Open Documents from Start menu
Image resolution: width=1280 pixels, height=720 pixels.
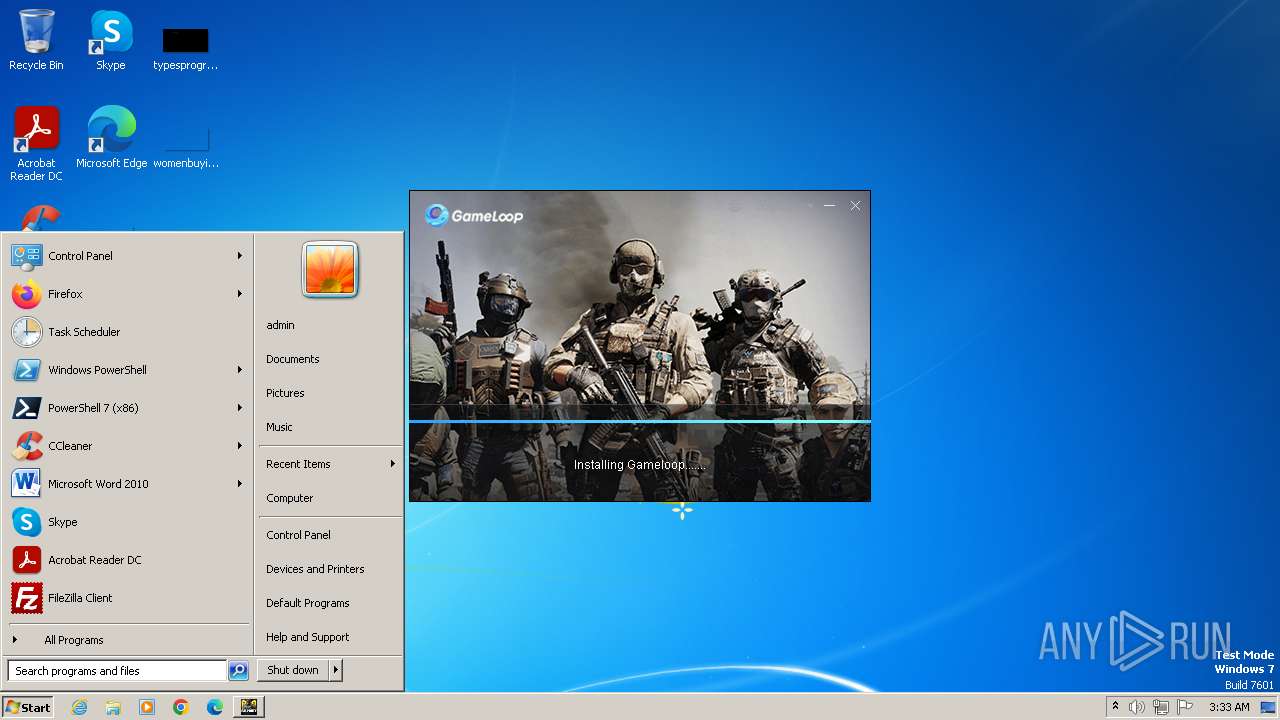[330, 359]
